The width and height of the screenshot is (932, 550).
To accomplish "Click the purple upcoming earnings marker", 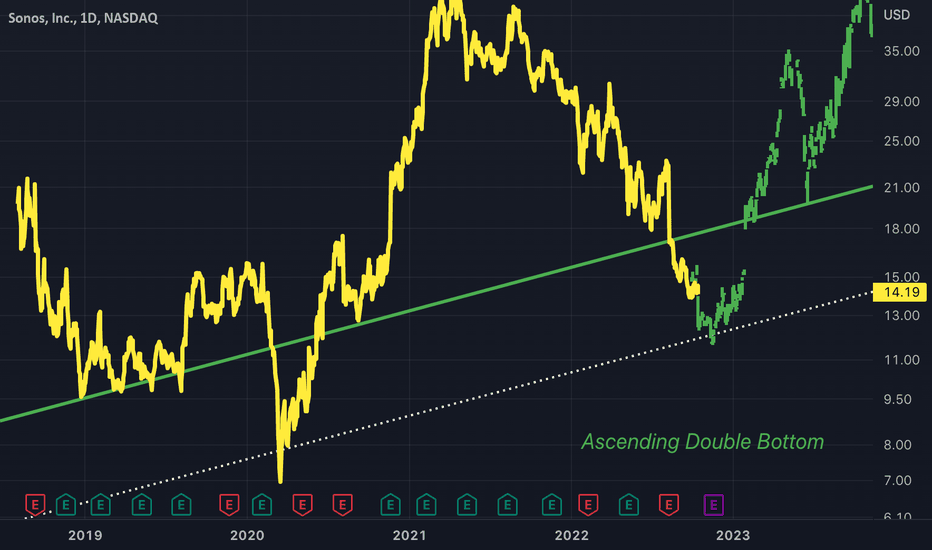I will click(714, 505).
